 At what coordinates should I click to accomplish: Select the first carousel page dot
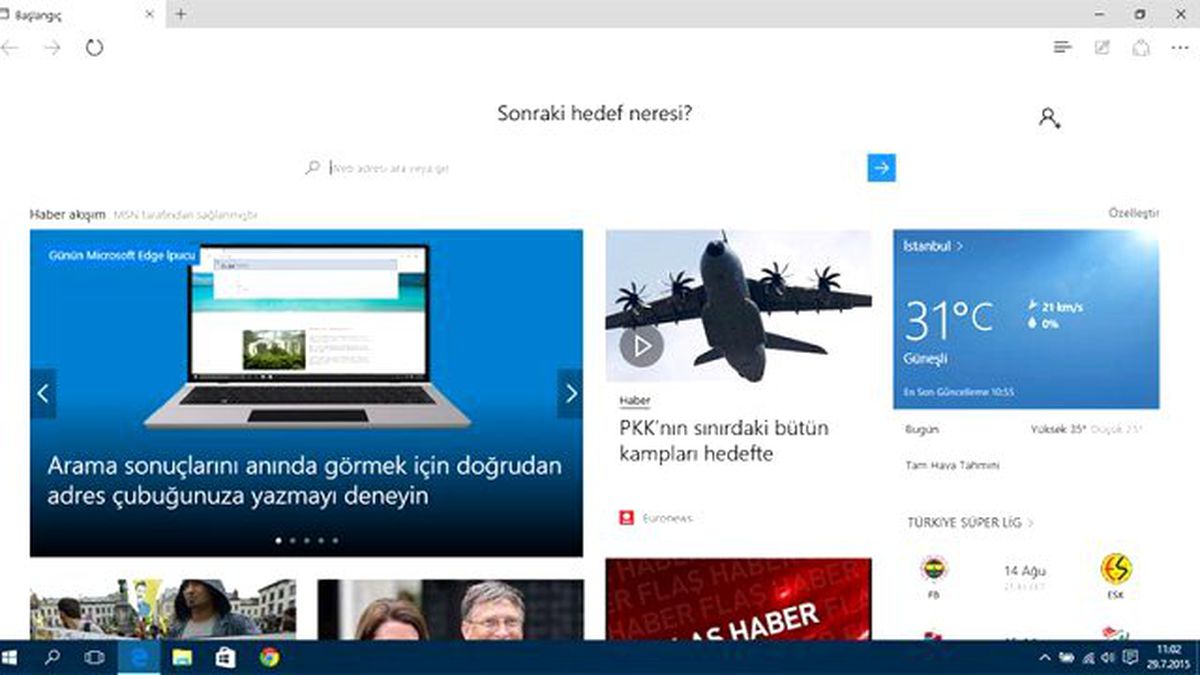(x=279, y=540)
